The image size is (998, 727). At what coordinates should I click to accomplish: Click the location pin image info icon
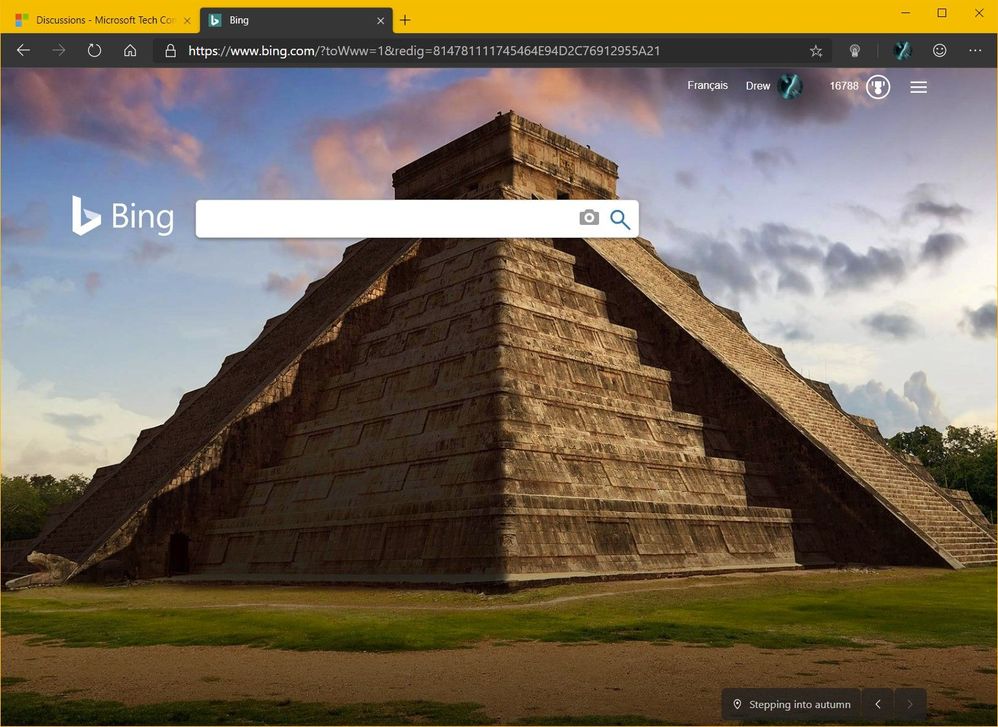point(737,704)
